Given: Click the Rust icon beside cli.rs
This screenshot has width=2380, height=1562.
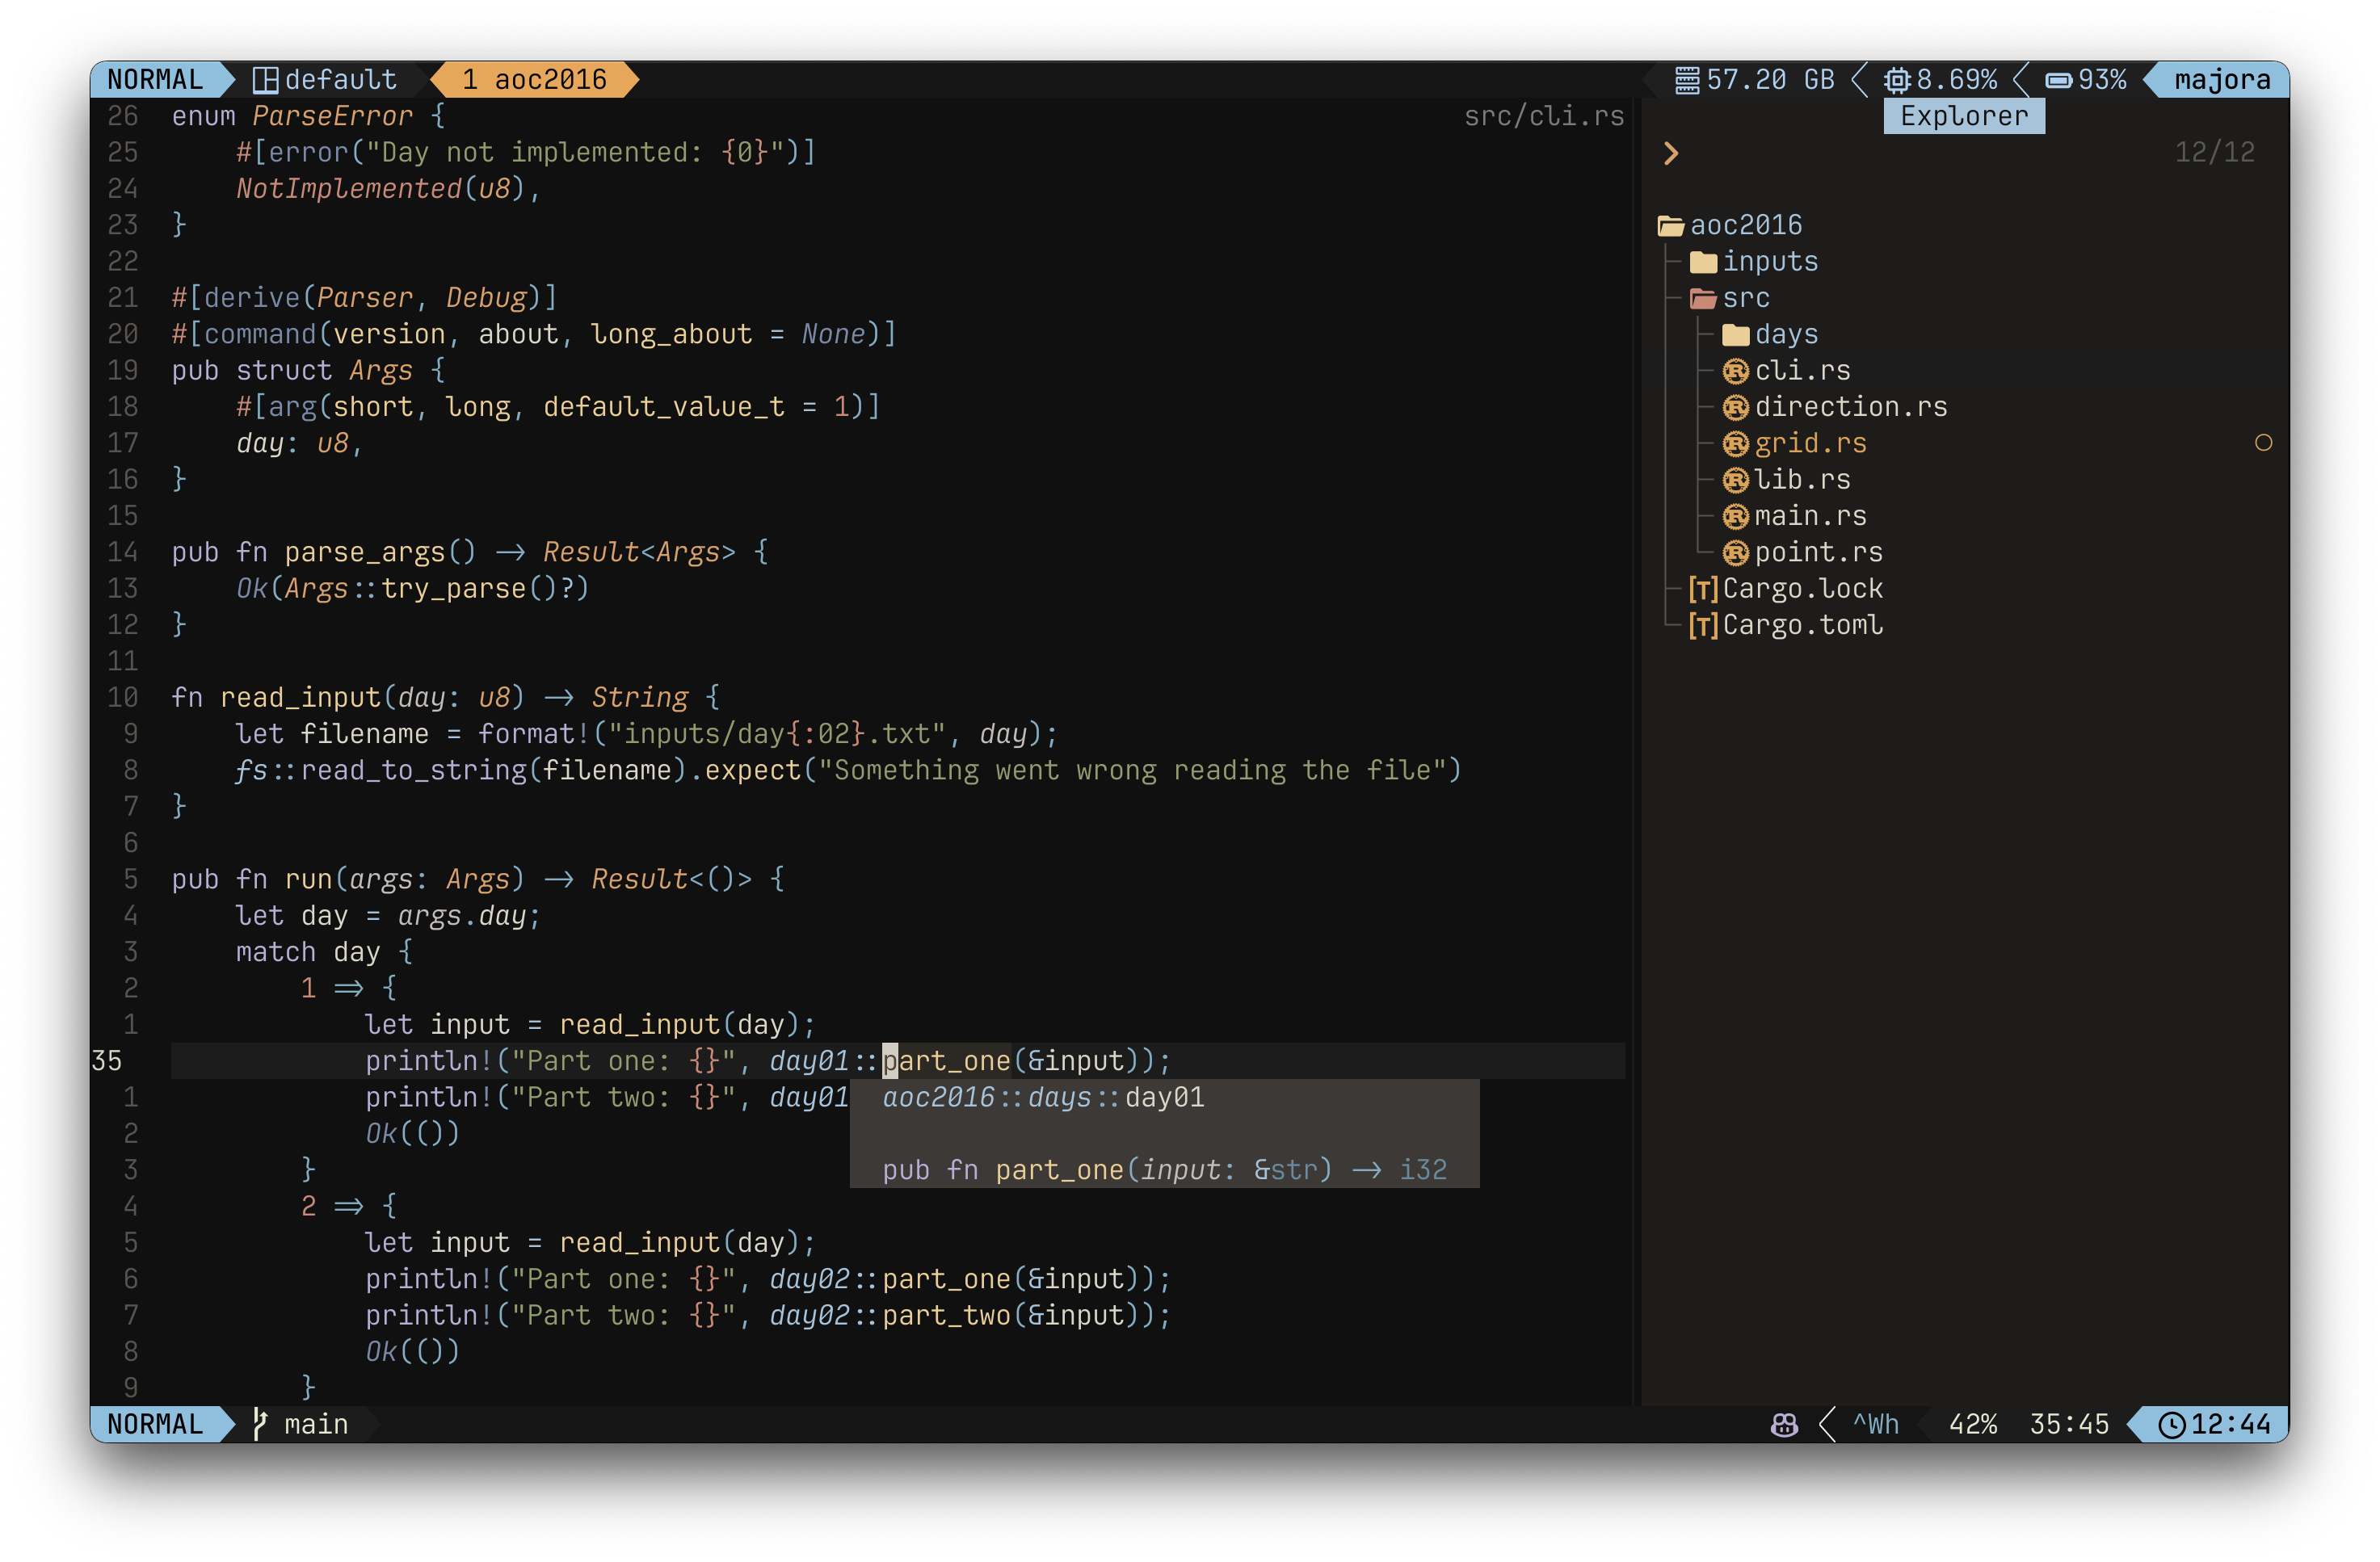Looking at the screenshot, I should point(1736,371).
